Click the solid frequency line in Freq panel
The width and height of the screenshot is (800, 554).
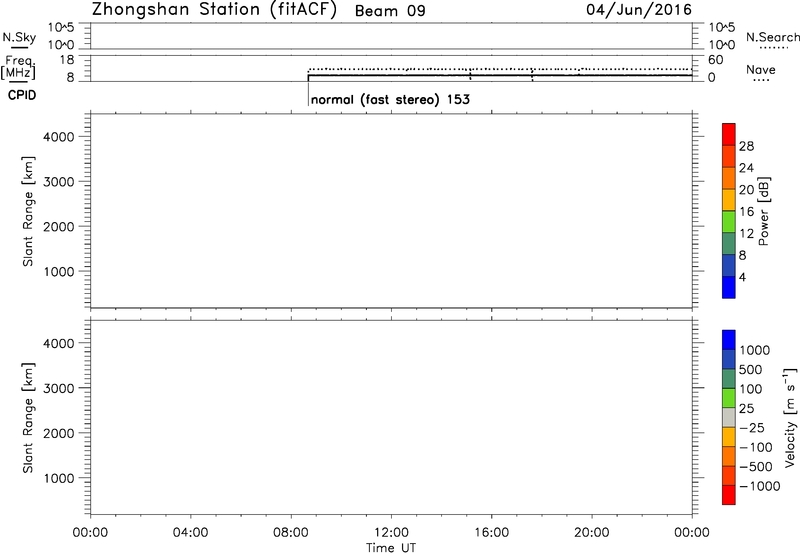click(500, 75)
